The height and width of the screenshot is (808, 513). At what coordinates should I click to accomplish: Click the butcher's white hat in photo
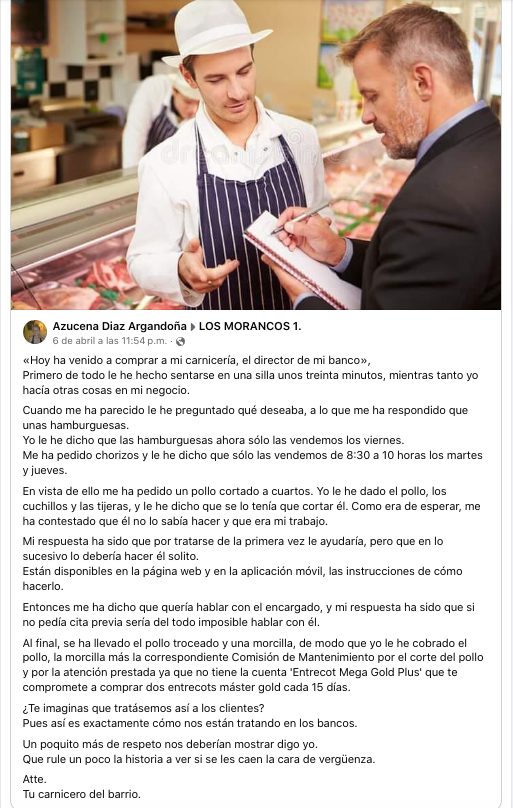(x=215, y=32)
